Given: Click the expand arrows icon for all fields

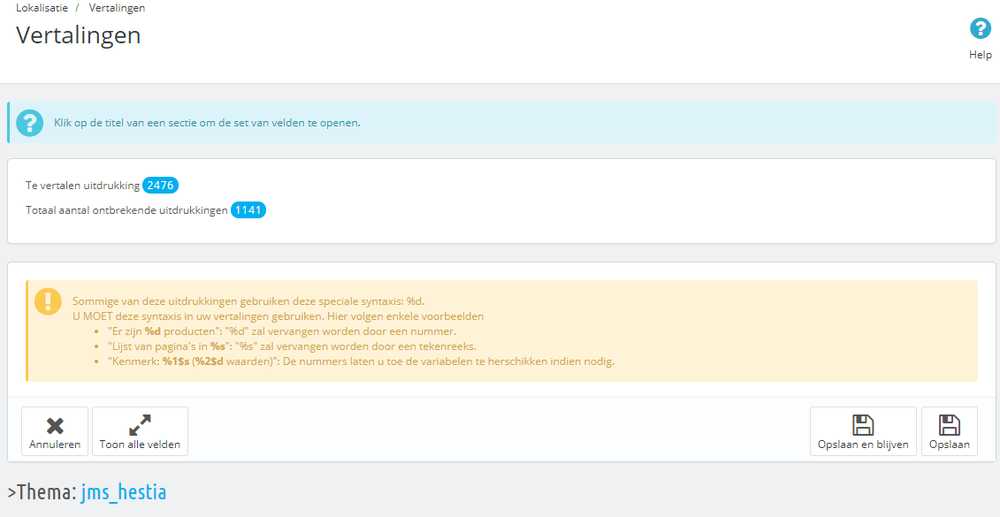Looking at the screenshot, I should click(x=140, y=426).
